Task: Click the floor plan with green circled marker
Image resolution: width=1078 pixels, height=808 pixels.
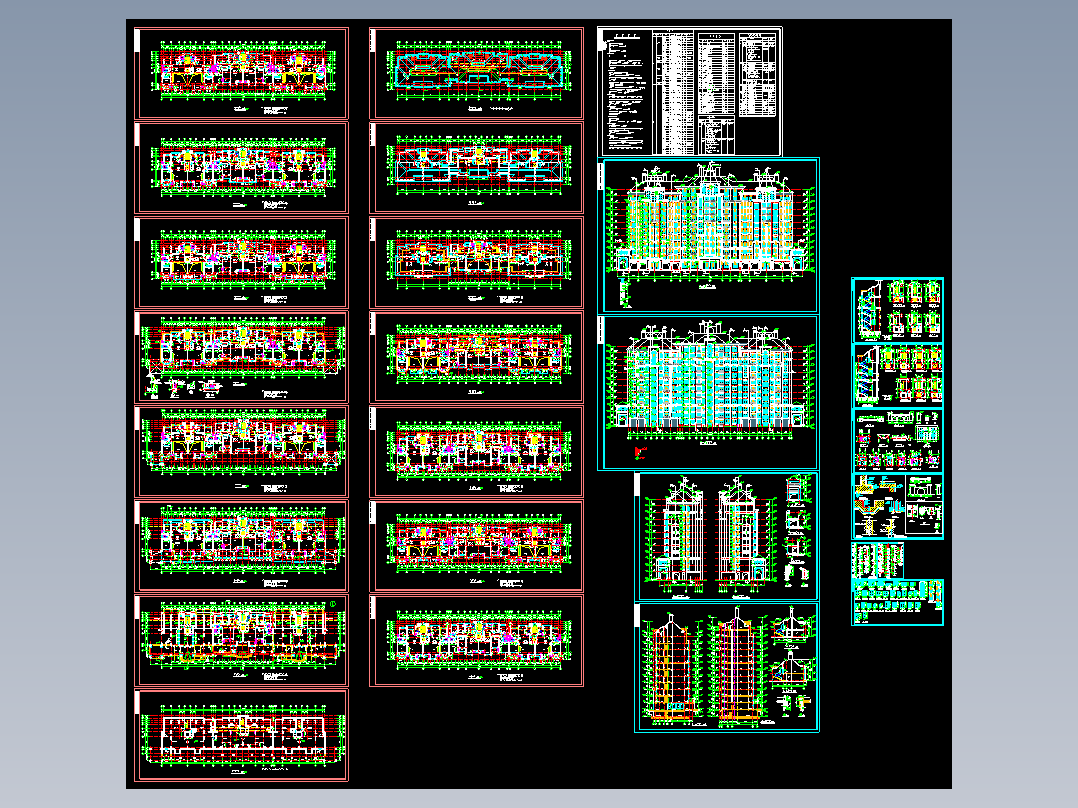Action: (241, 641)
